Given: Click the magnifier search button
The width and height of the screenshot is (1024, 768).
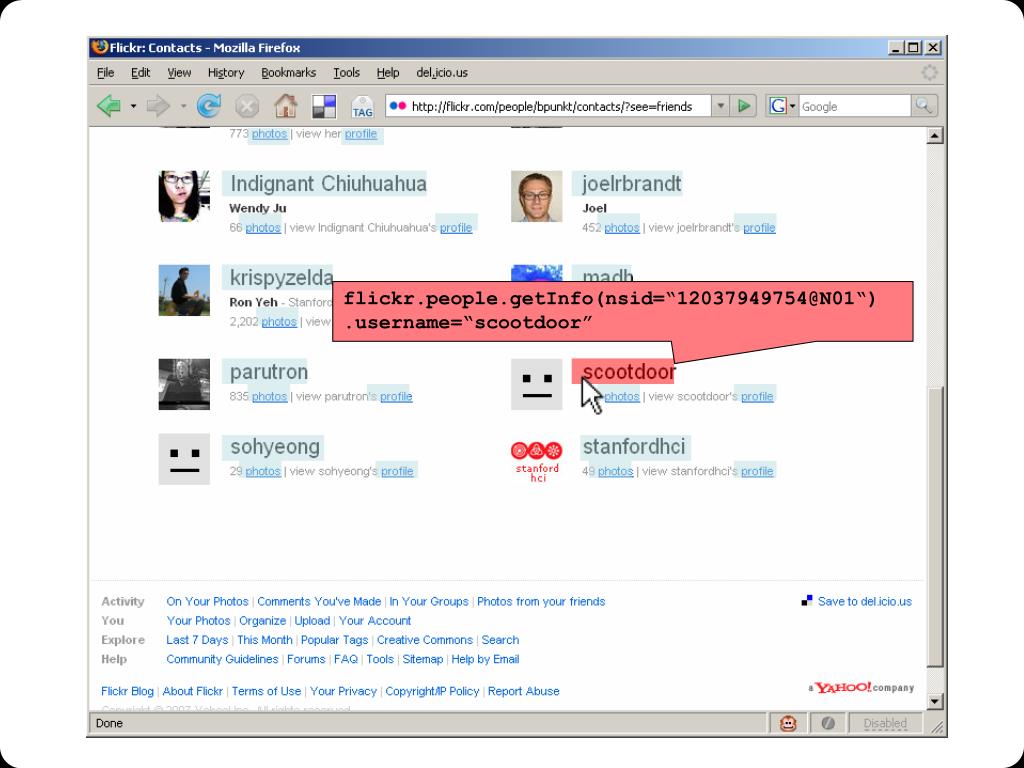Looking at the screenshot, I should 924,106.
